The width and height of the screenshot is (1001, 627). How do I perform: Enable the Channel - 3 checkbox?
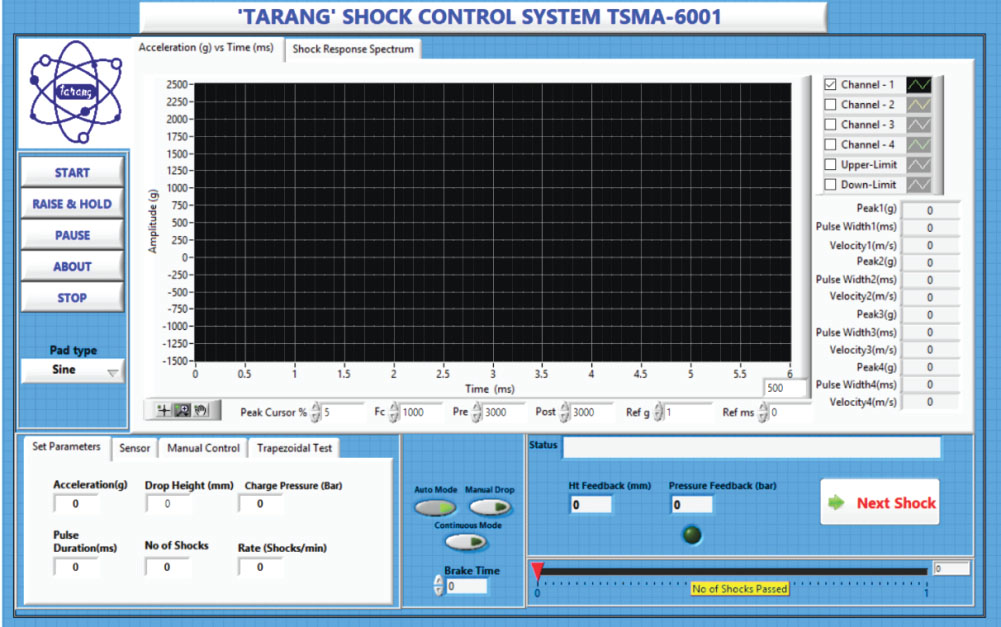[x=831, y=125]
